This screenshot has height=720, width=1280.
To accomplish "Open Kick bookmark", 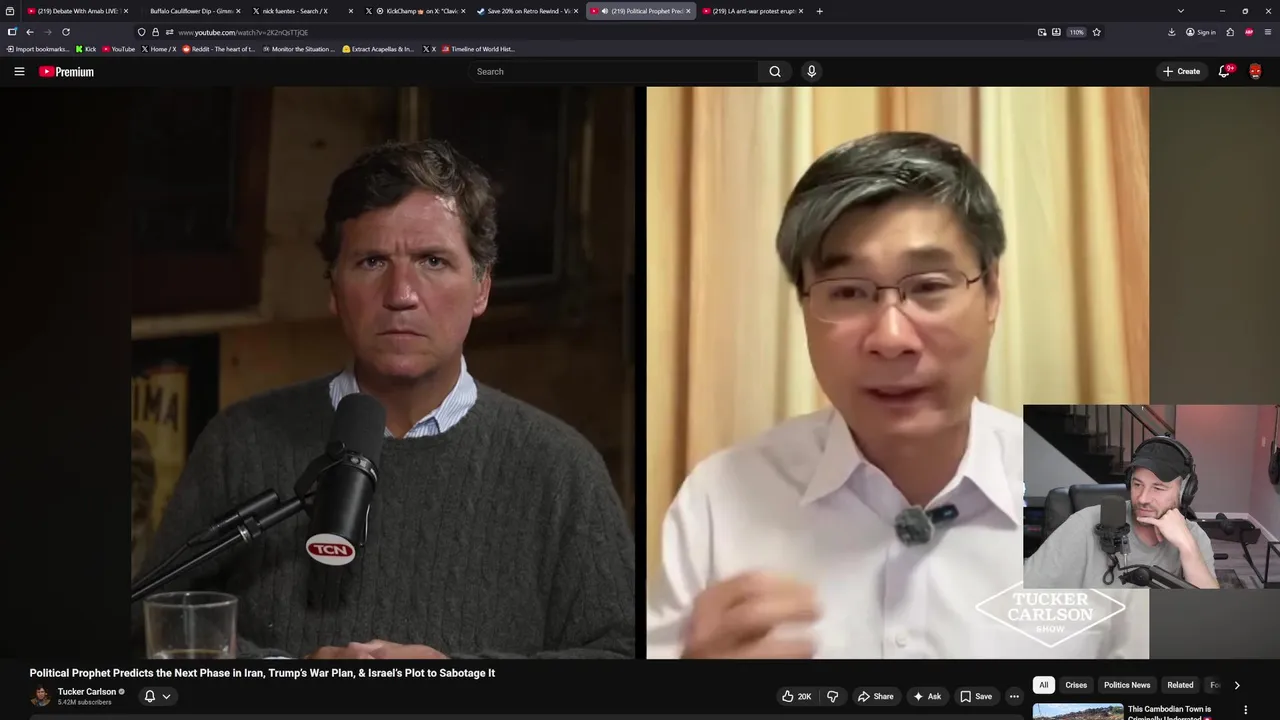I will (86, 49).
